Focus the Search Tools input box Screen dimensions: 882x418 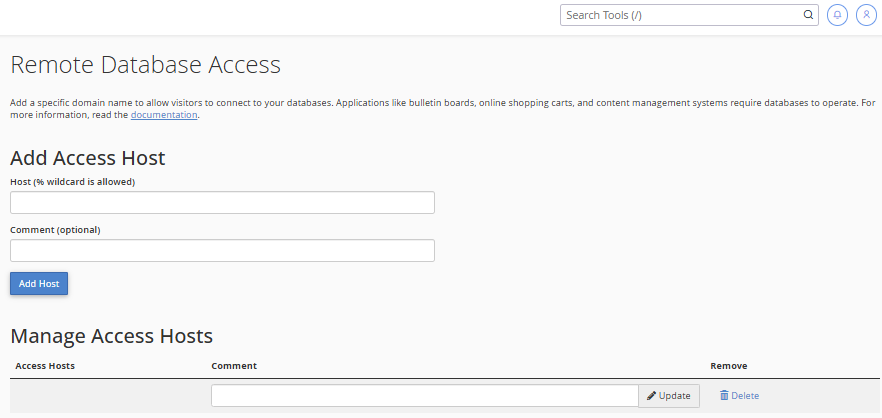pos(680,16)
